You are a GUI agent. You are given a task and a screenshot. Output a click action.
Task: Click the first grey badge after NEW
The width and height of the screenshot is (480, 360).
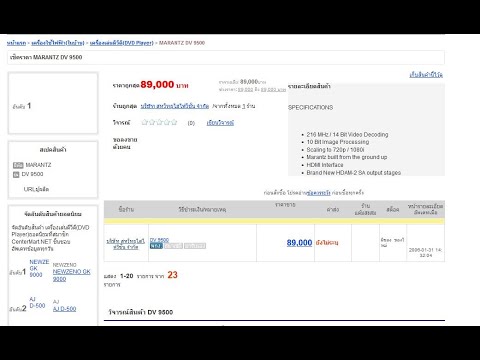point(173,246)
